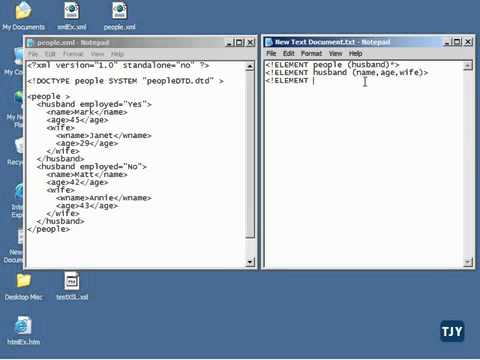Click the line '<name>Mark</name>'
Screen dimensions: 480x360
pyautogui.click(x=87, y=112)
